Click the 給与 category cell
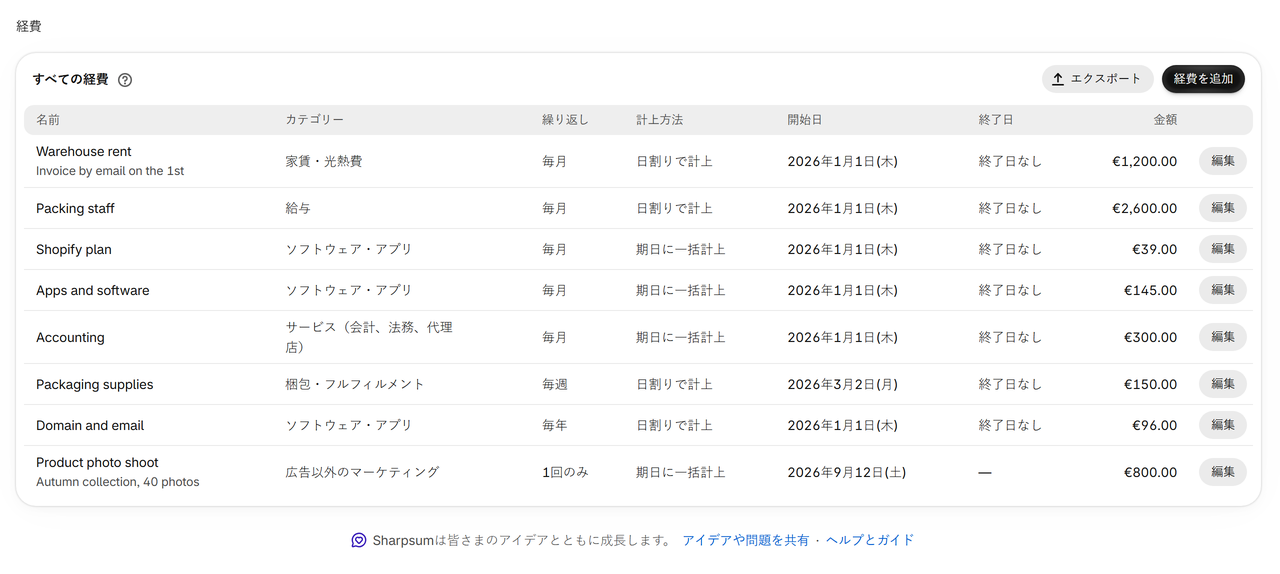The image size is (1280, 574). [x=298, y=208]
